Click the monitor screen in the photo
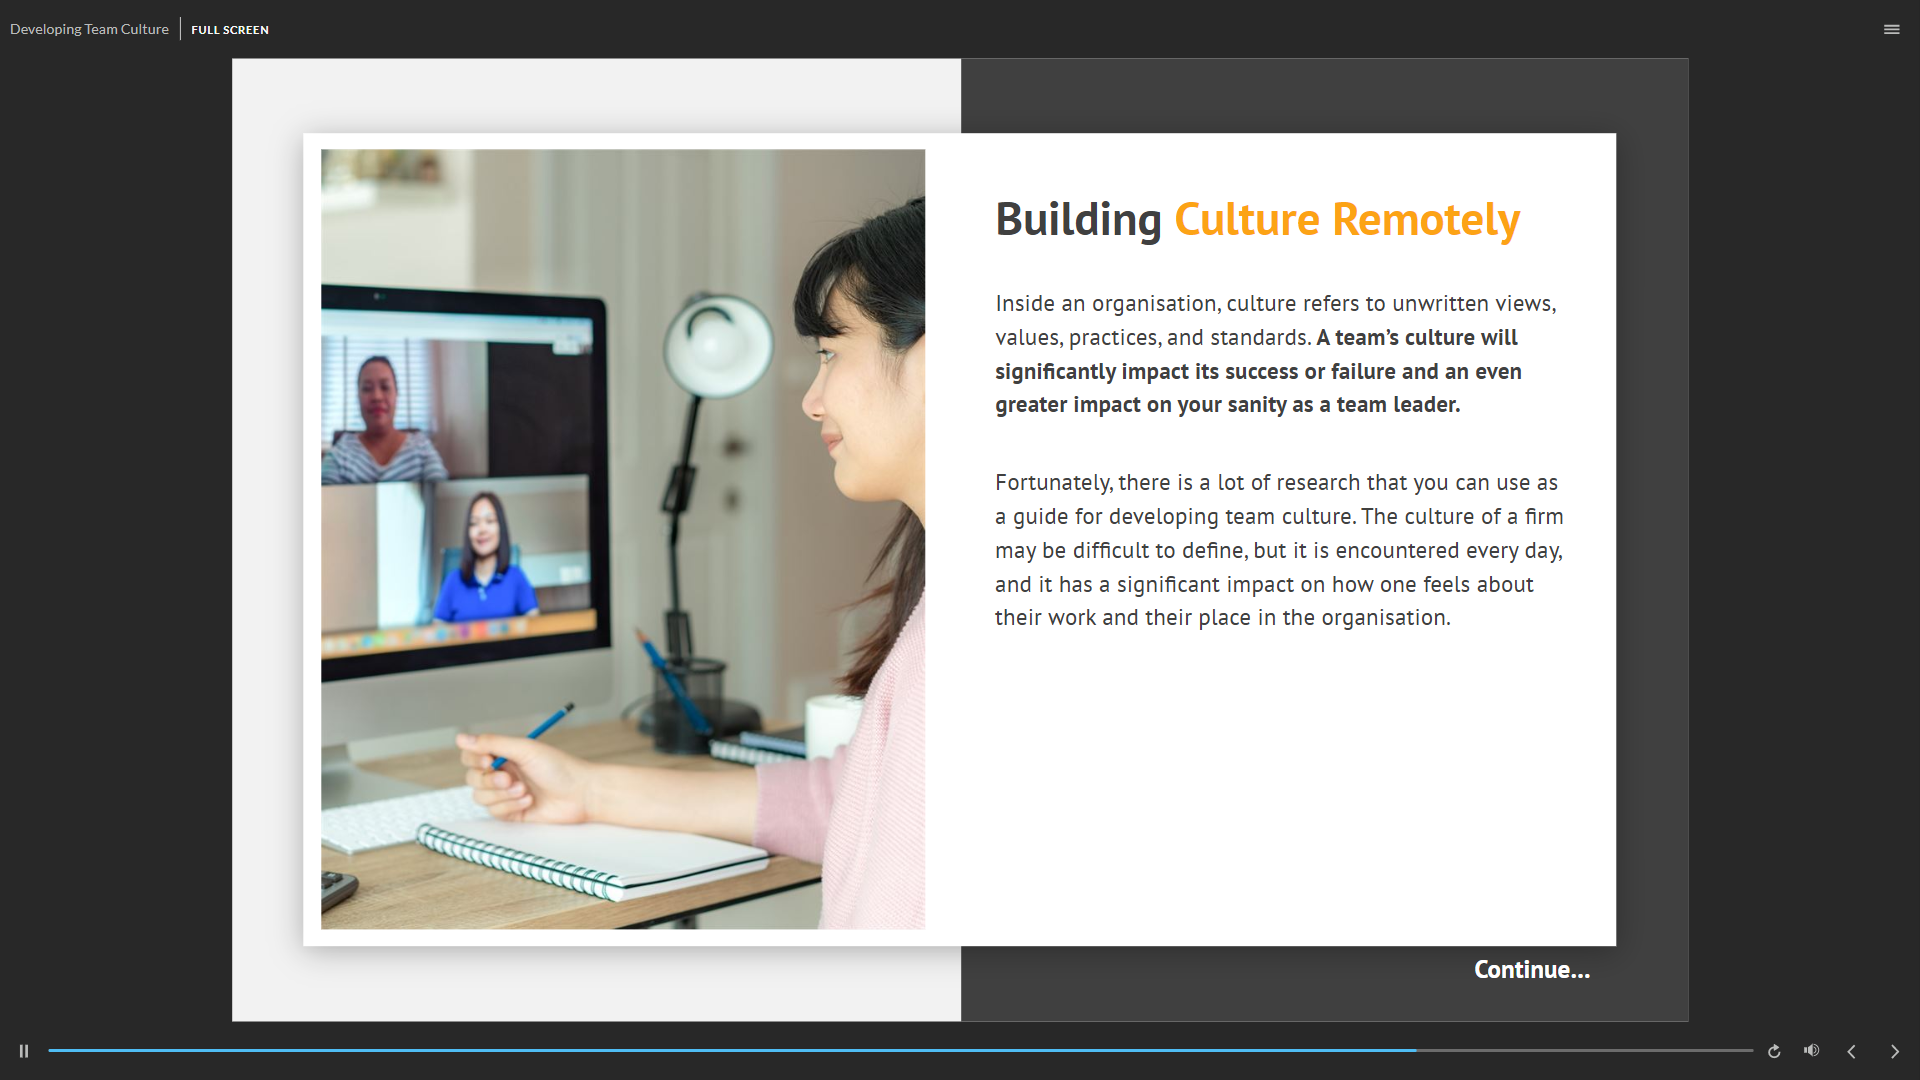 coord(458,480)
